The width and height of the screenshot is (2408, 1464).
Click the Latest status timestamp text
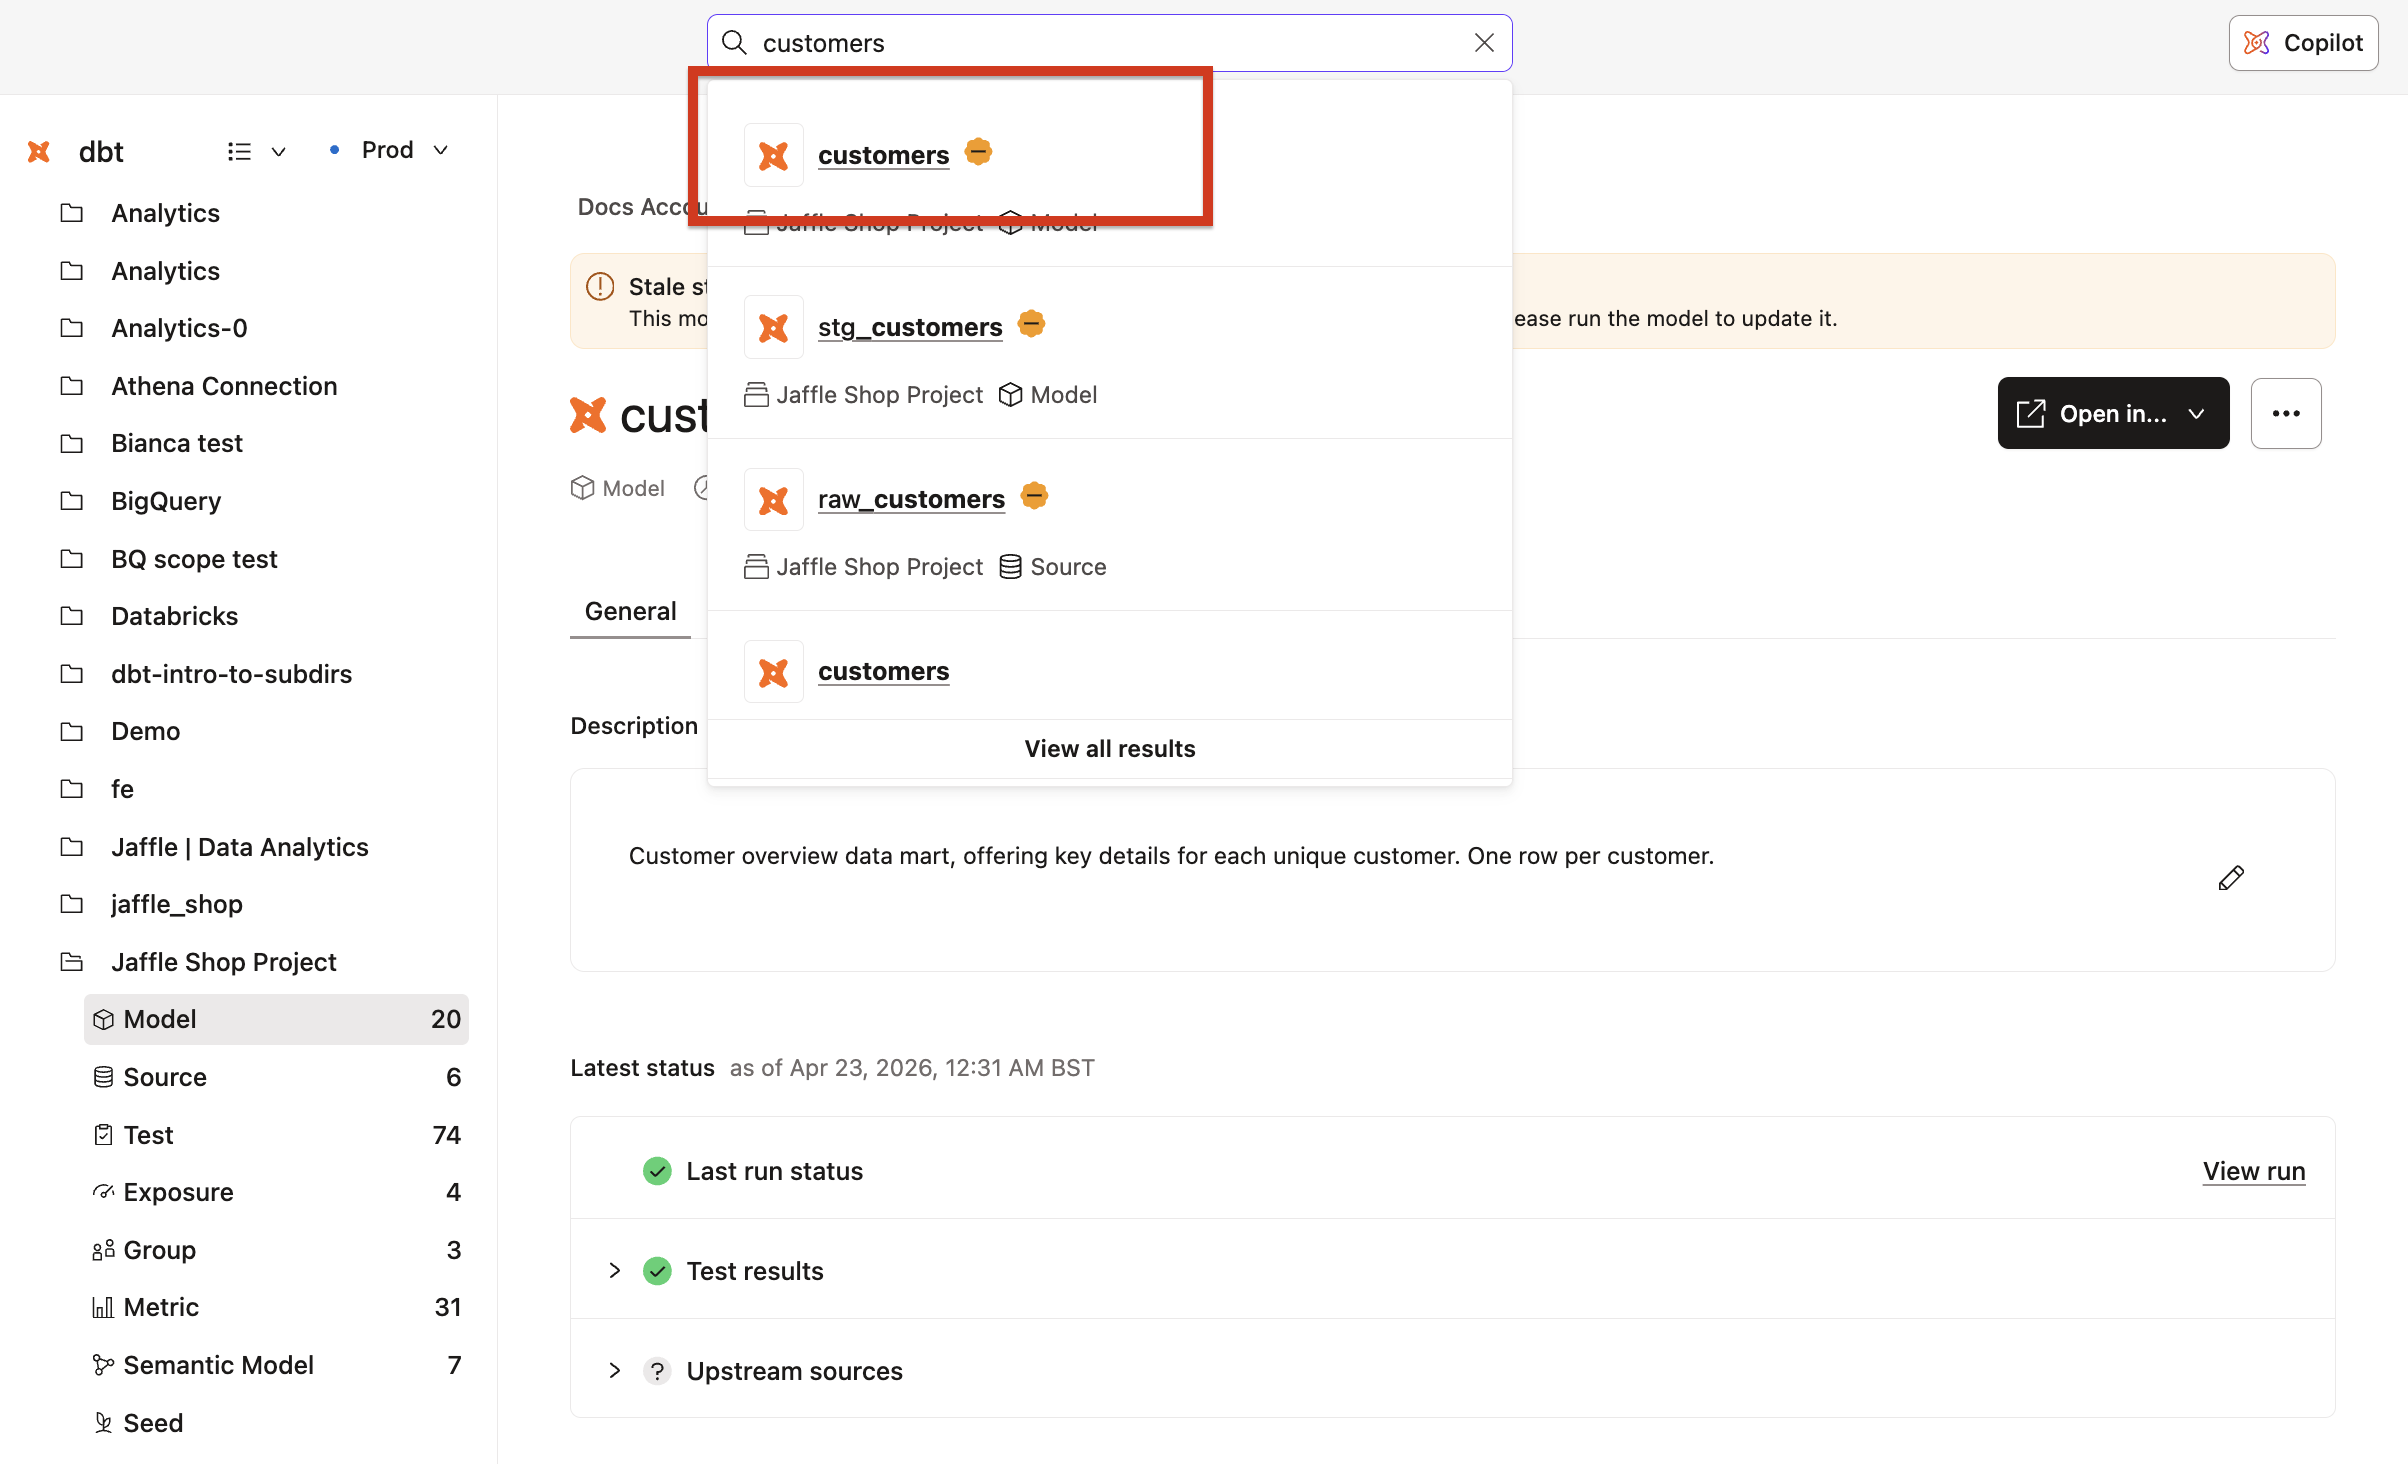[912, 1068]
